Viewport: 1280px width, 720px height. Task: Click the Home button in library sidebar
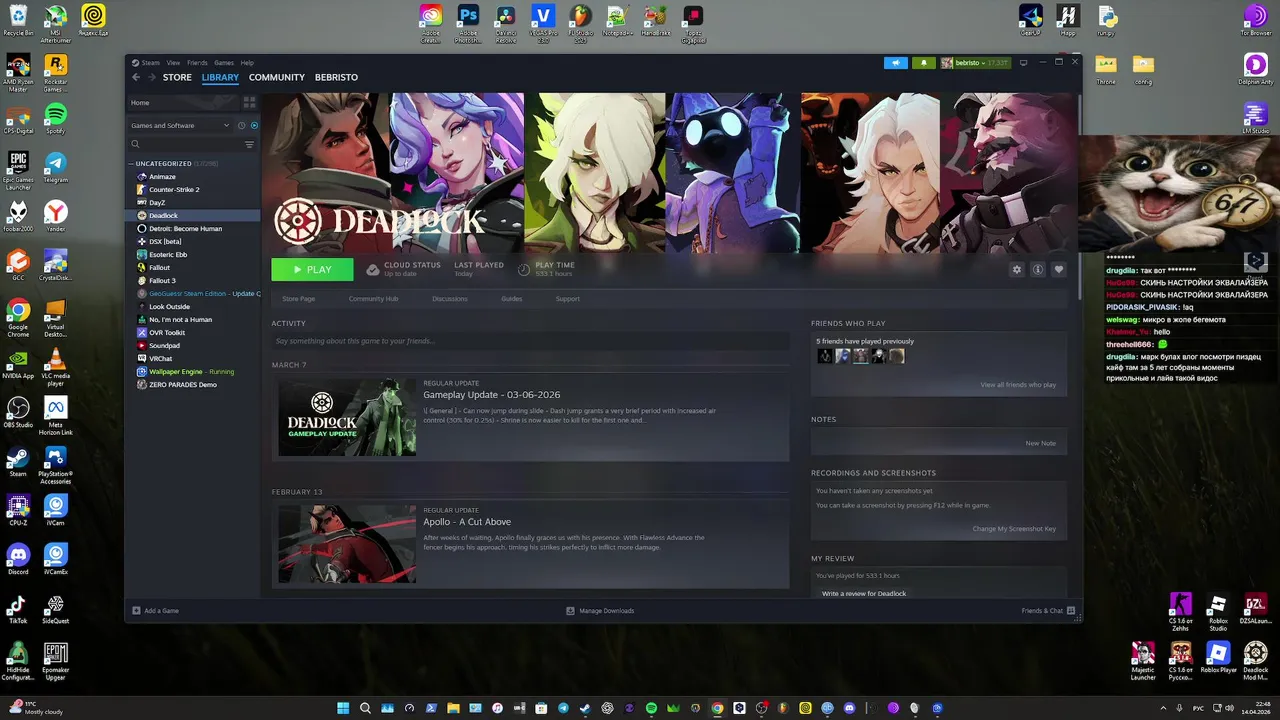pos(184,102)
